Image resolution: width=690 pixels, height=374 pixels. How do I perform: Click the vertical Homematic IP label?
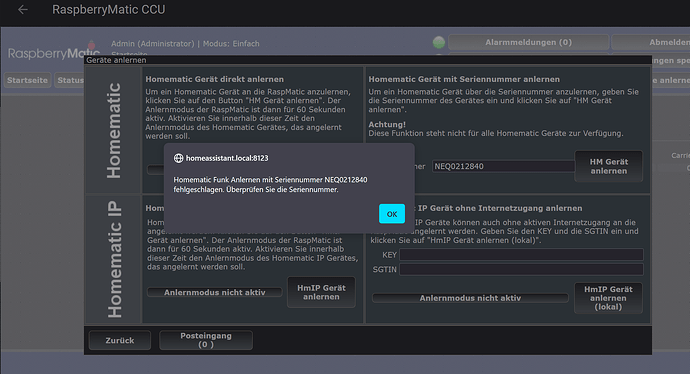tap(114, 259)
